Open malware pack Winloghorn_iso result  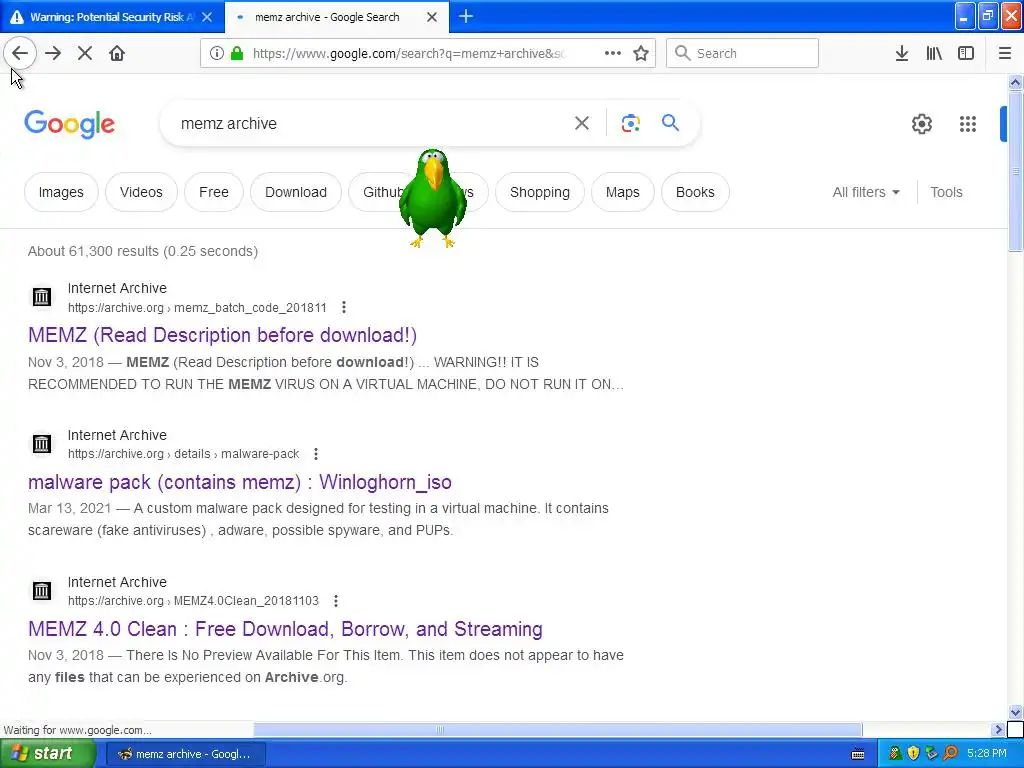tap(240, 482)
